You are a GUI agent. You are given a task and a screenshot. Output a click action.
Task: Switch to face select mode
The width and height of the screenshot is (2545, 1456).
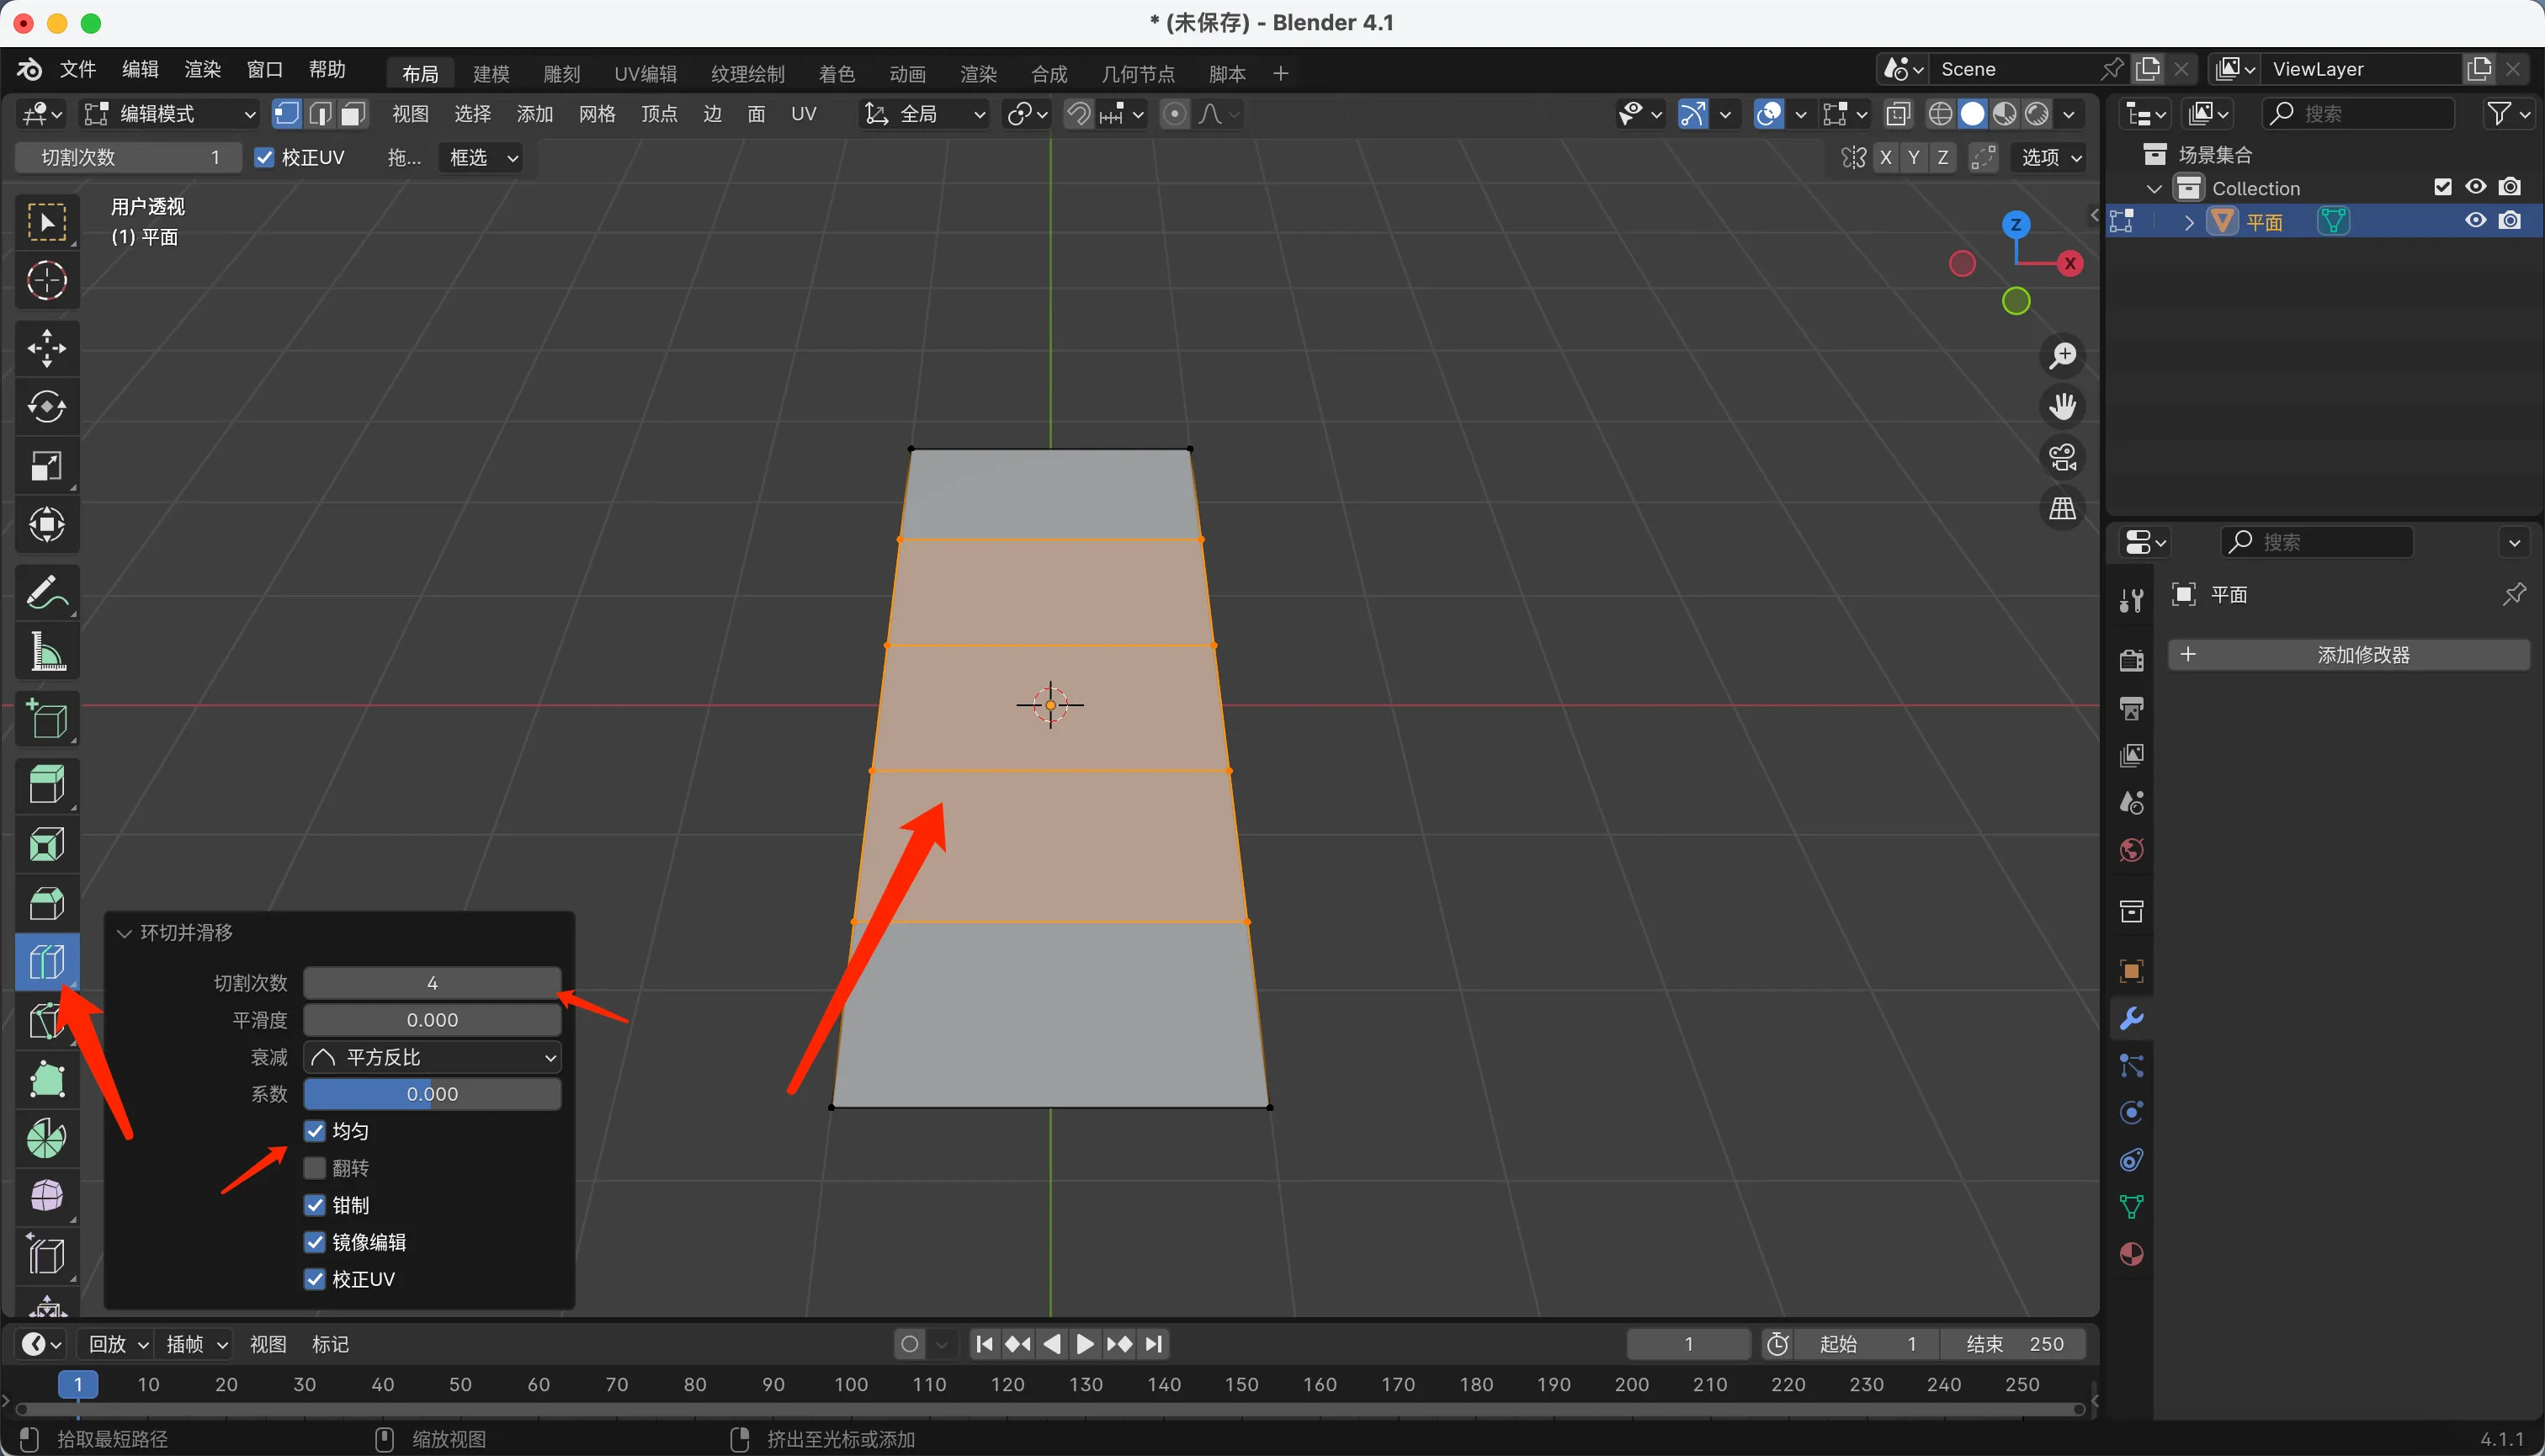352,114
